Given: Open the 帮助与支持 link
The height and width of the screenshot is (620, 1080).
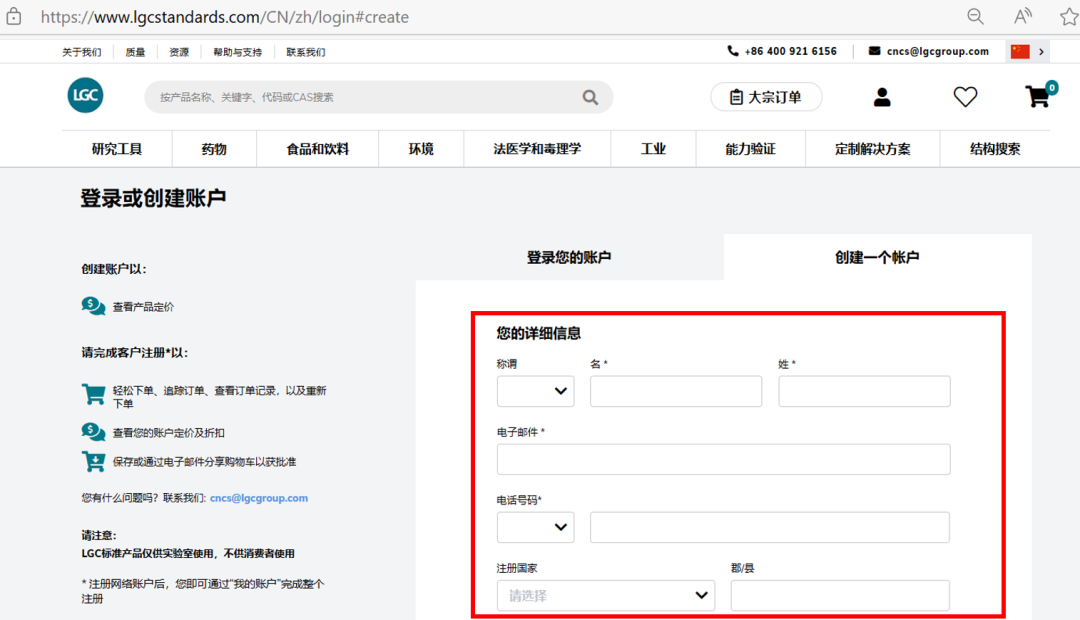Looking at the screenshot, I should pyautogui.click(x=237, y=51).
